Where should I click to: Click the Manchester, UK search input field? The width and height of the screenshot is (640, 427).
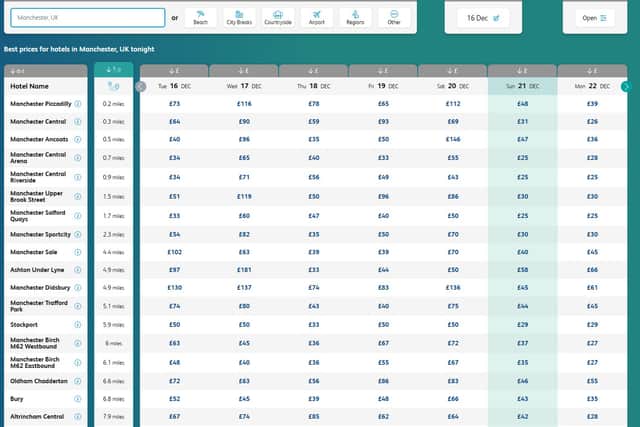(88, 18)
